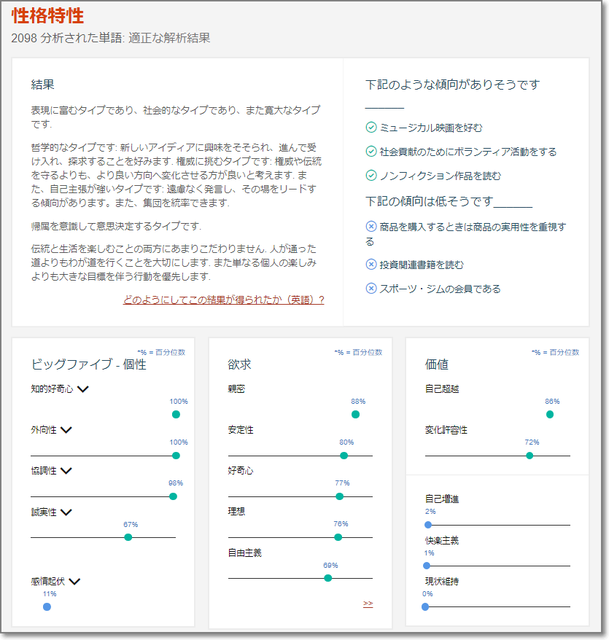Screen dimensions: 609x640
Task: Click the 自己増進 2% blue slider dot
Action: (428, 523)
